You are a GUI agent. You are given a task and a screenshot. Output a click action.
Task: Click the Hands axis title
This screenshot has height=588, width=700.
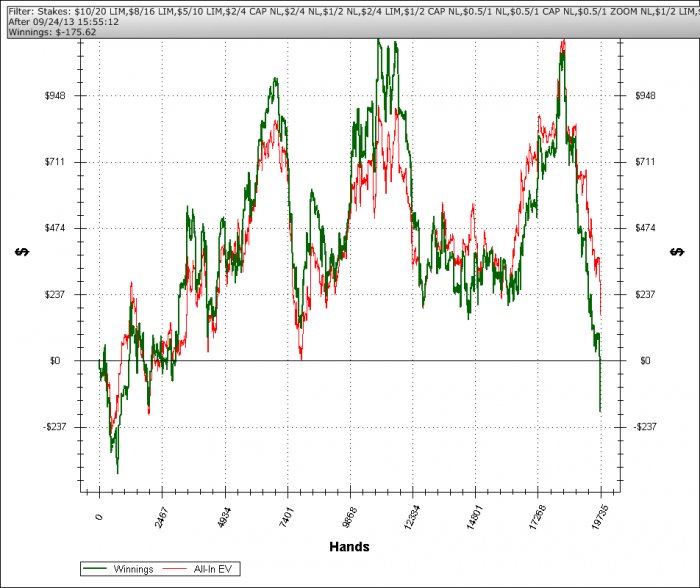coord(349,546)
